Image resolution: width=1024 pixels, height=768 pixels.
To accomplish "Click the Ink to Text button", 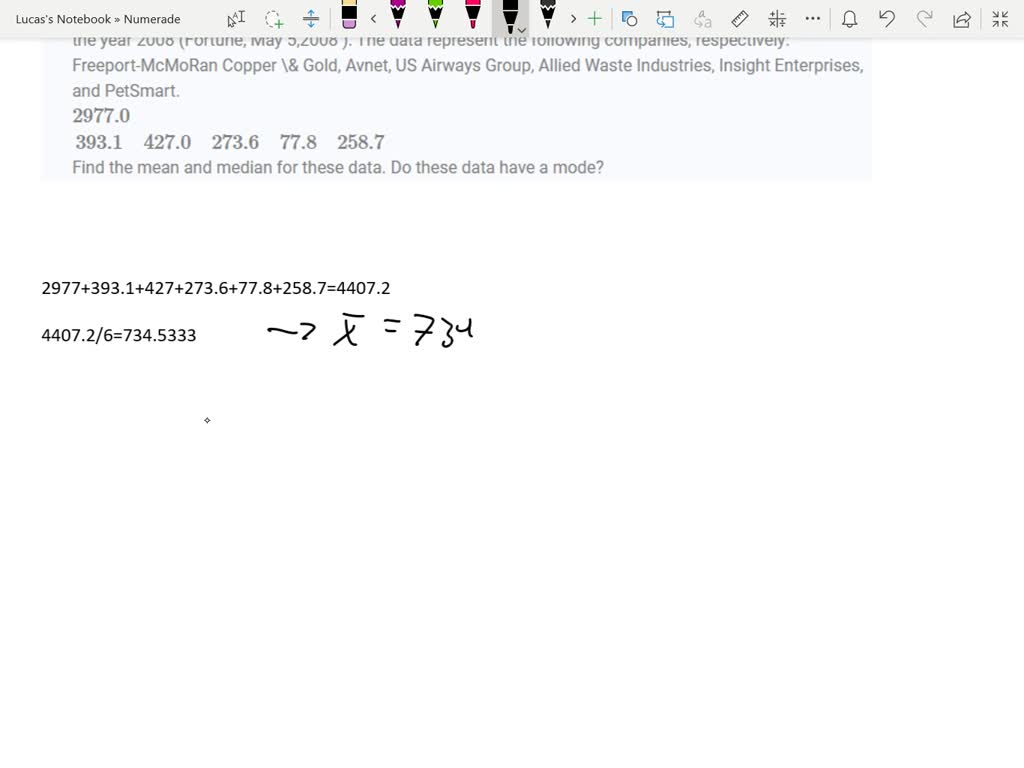I will coord(703,19).
